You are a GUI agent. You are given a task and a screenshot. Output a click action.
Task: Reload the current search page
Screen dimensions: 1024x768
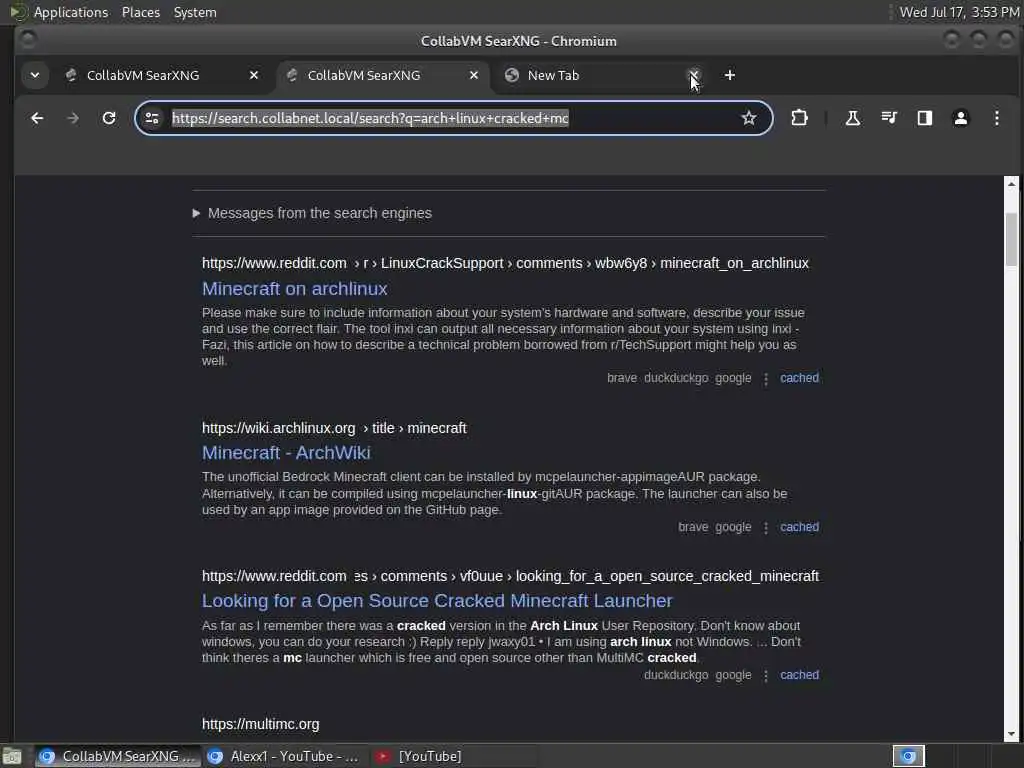click(109, 118)
